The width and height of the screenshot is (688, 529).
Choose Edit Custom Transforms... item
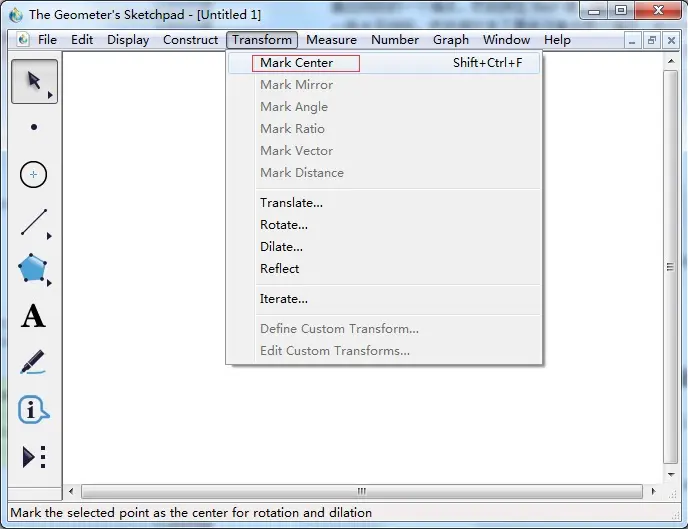[x=384, y=350]
